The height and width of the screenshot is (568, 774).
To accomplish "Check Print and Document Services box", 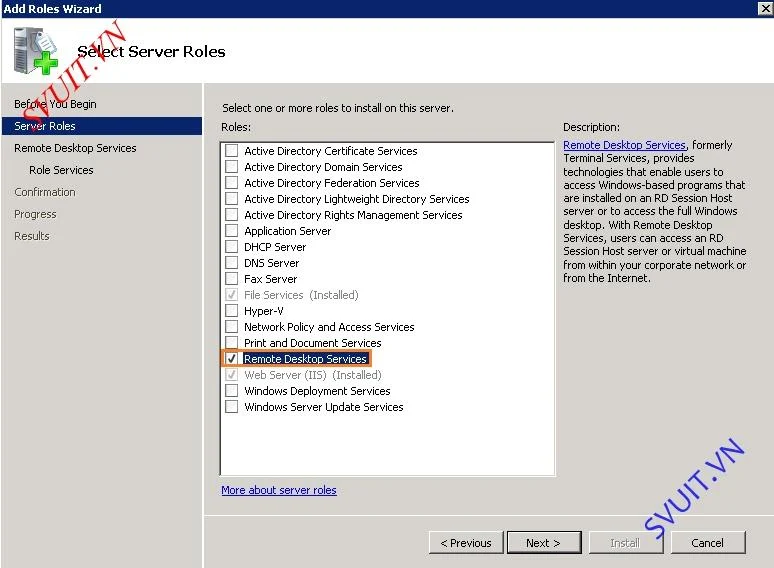I will click(232, 342).
